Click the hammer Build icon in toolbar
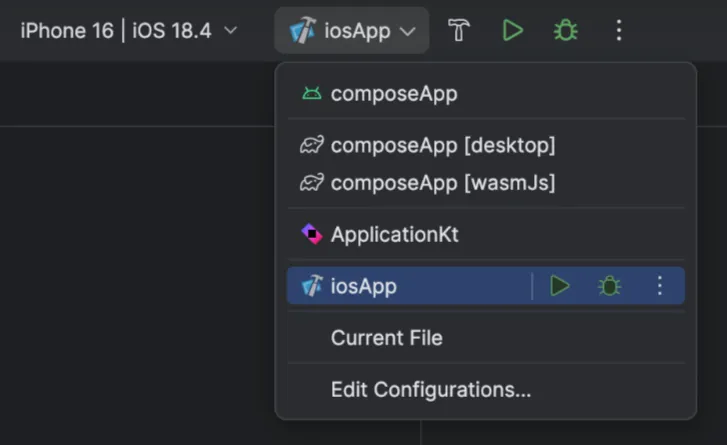This screenshot has height=445, width=727. tap(459, 31)
